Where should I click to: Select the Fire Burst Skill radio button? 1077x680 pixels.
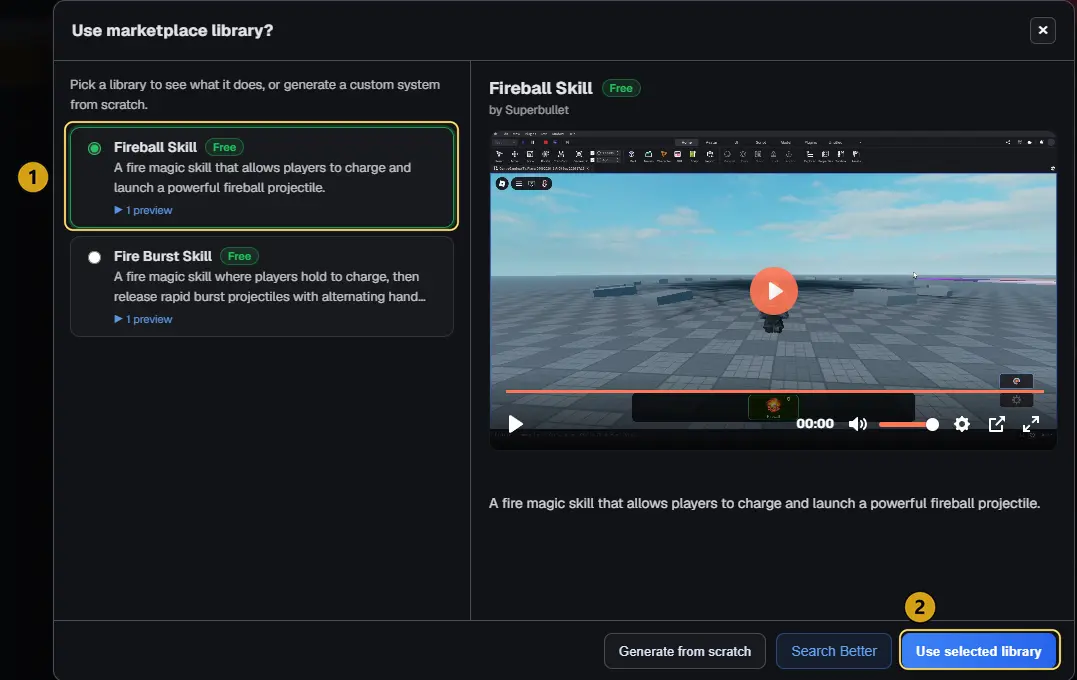(94, 258)
